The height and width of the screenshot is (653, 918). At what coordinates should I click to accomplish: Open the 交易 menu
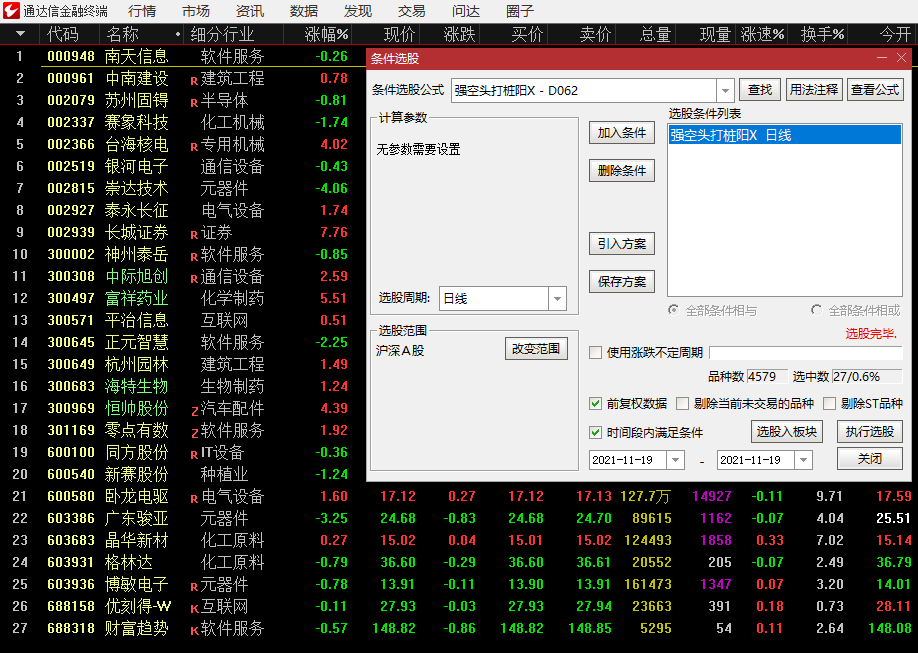click(411, 11)
